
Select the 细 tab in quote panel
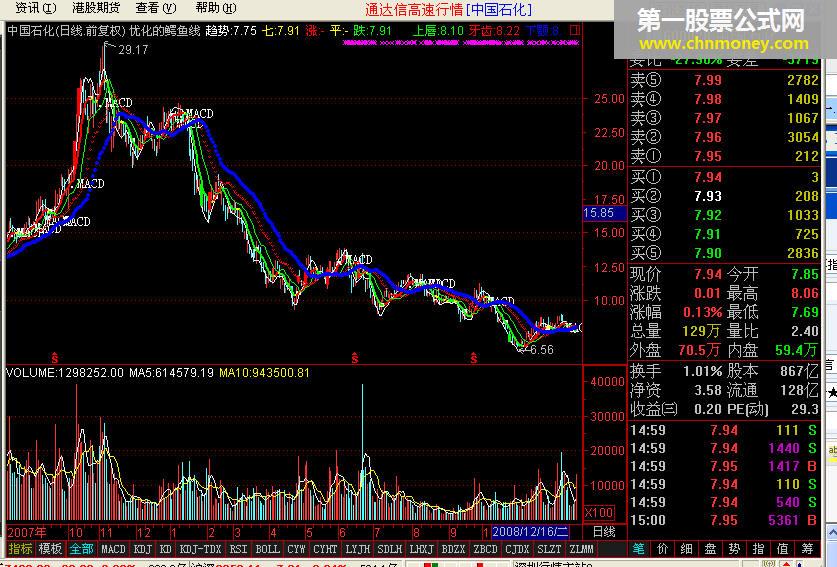[686, 548]
